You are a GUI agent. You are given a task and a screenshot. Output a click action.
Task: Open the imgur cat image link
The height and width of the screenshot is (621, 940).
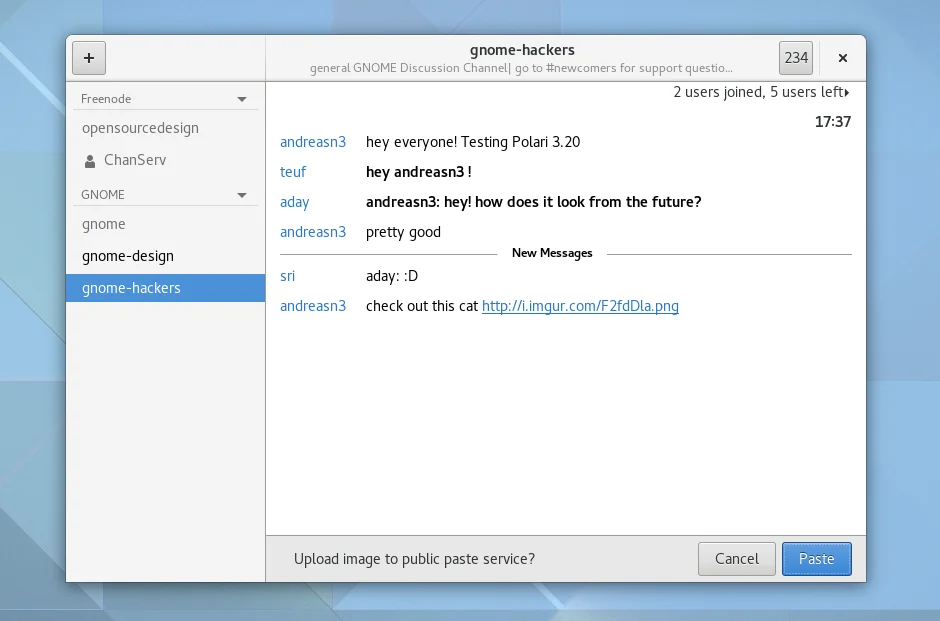pos(580,306)
